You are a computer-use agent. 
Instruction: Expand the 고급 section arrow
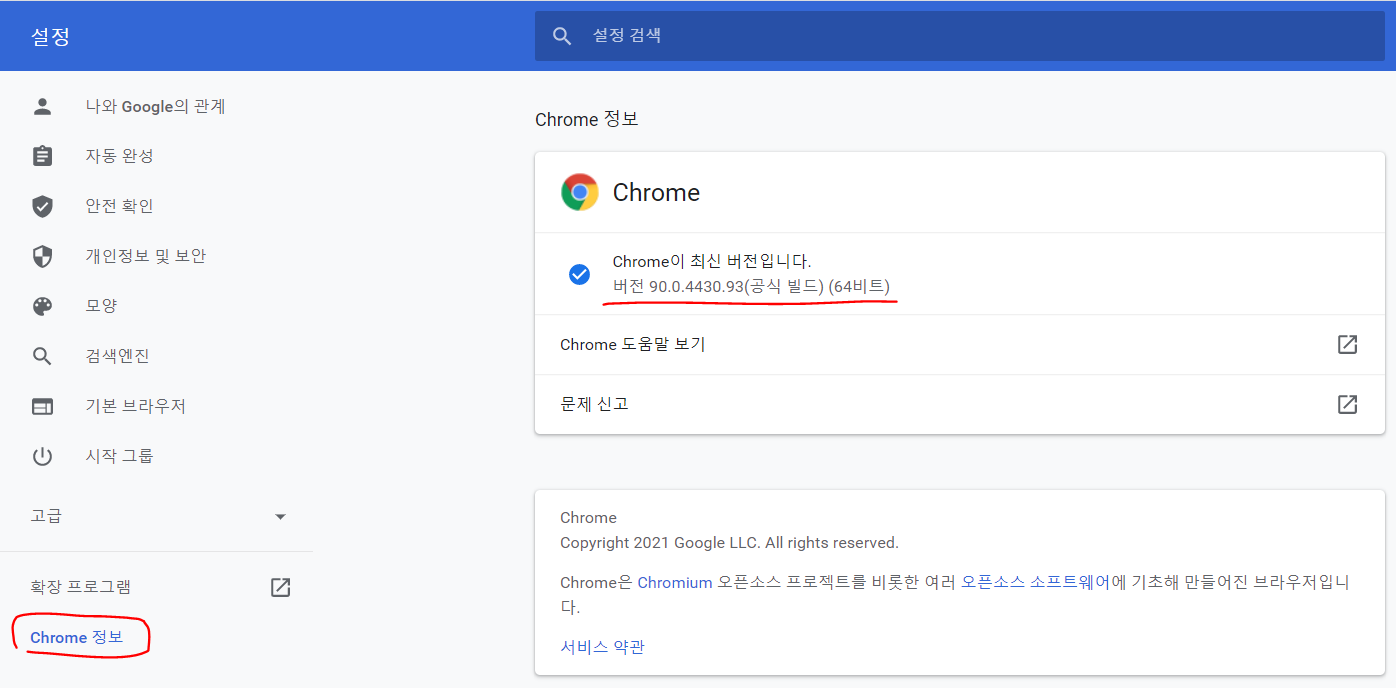(281, 517)
